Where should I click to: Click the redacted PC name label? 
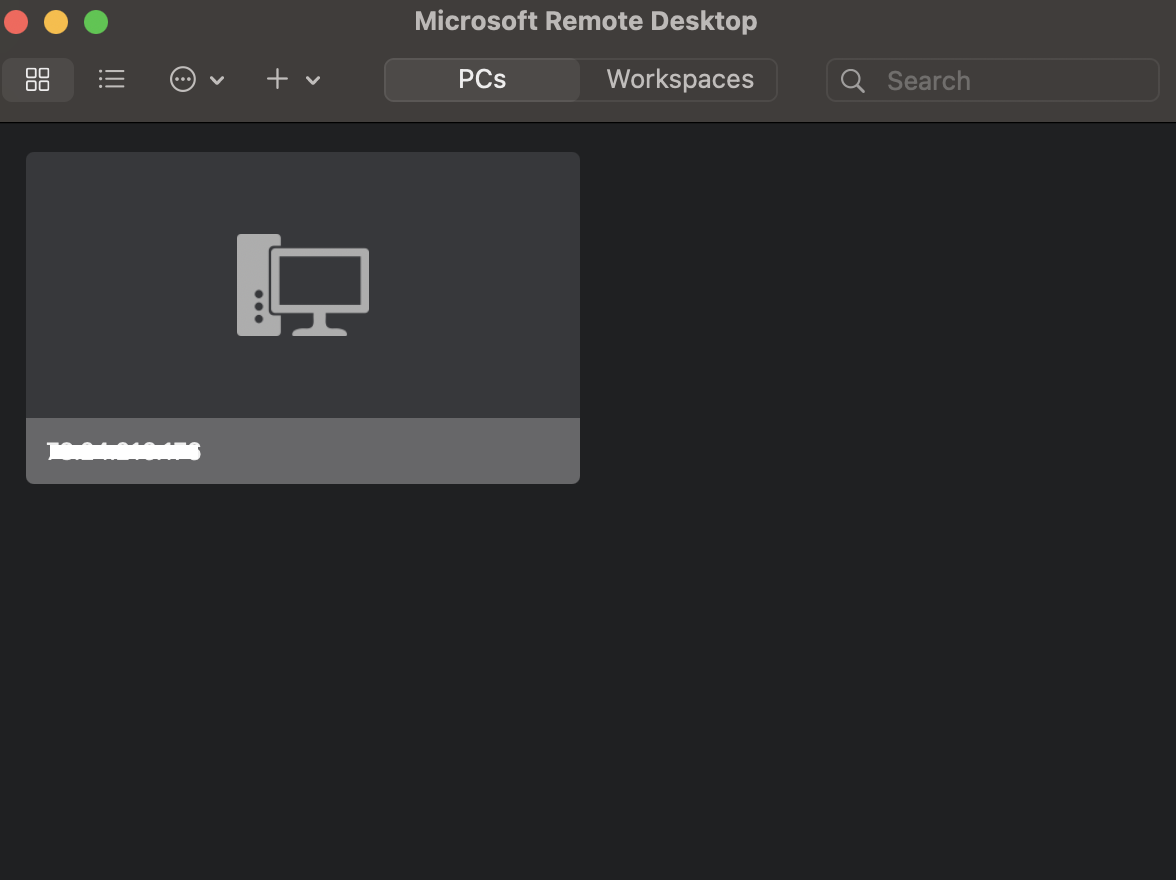124,451
